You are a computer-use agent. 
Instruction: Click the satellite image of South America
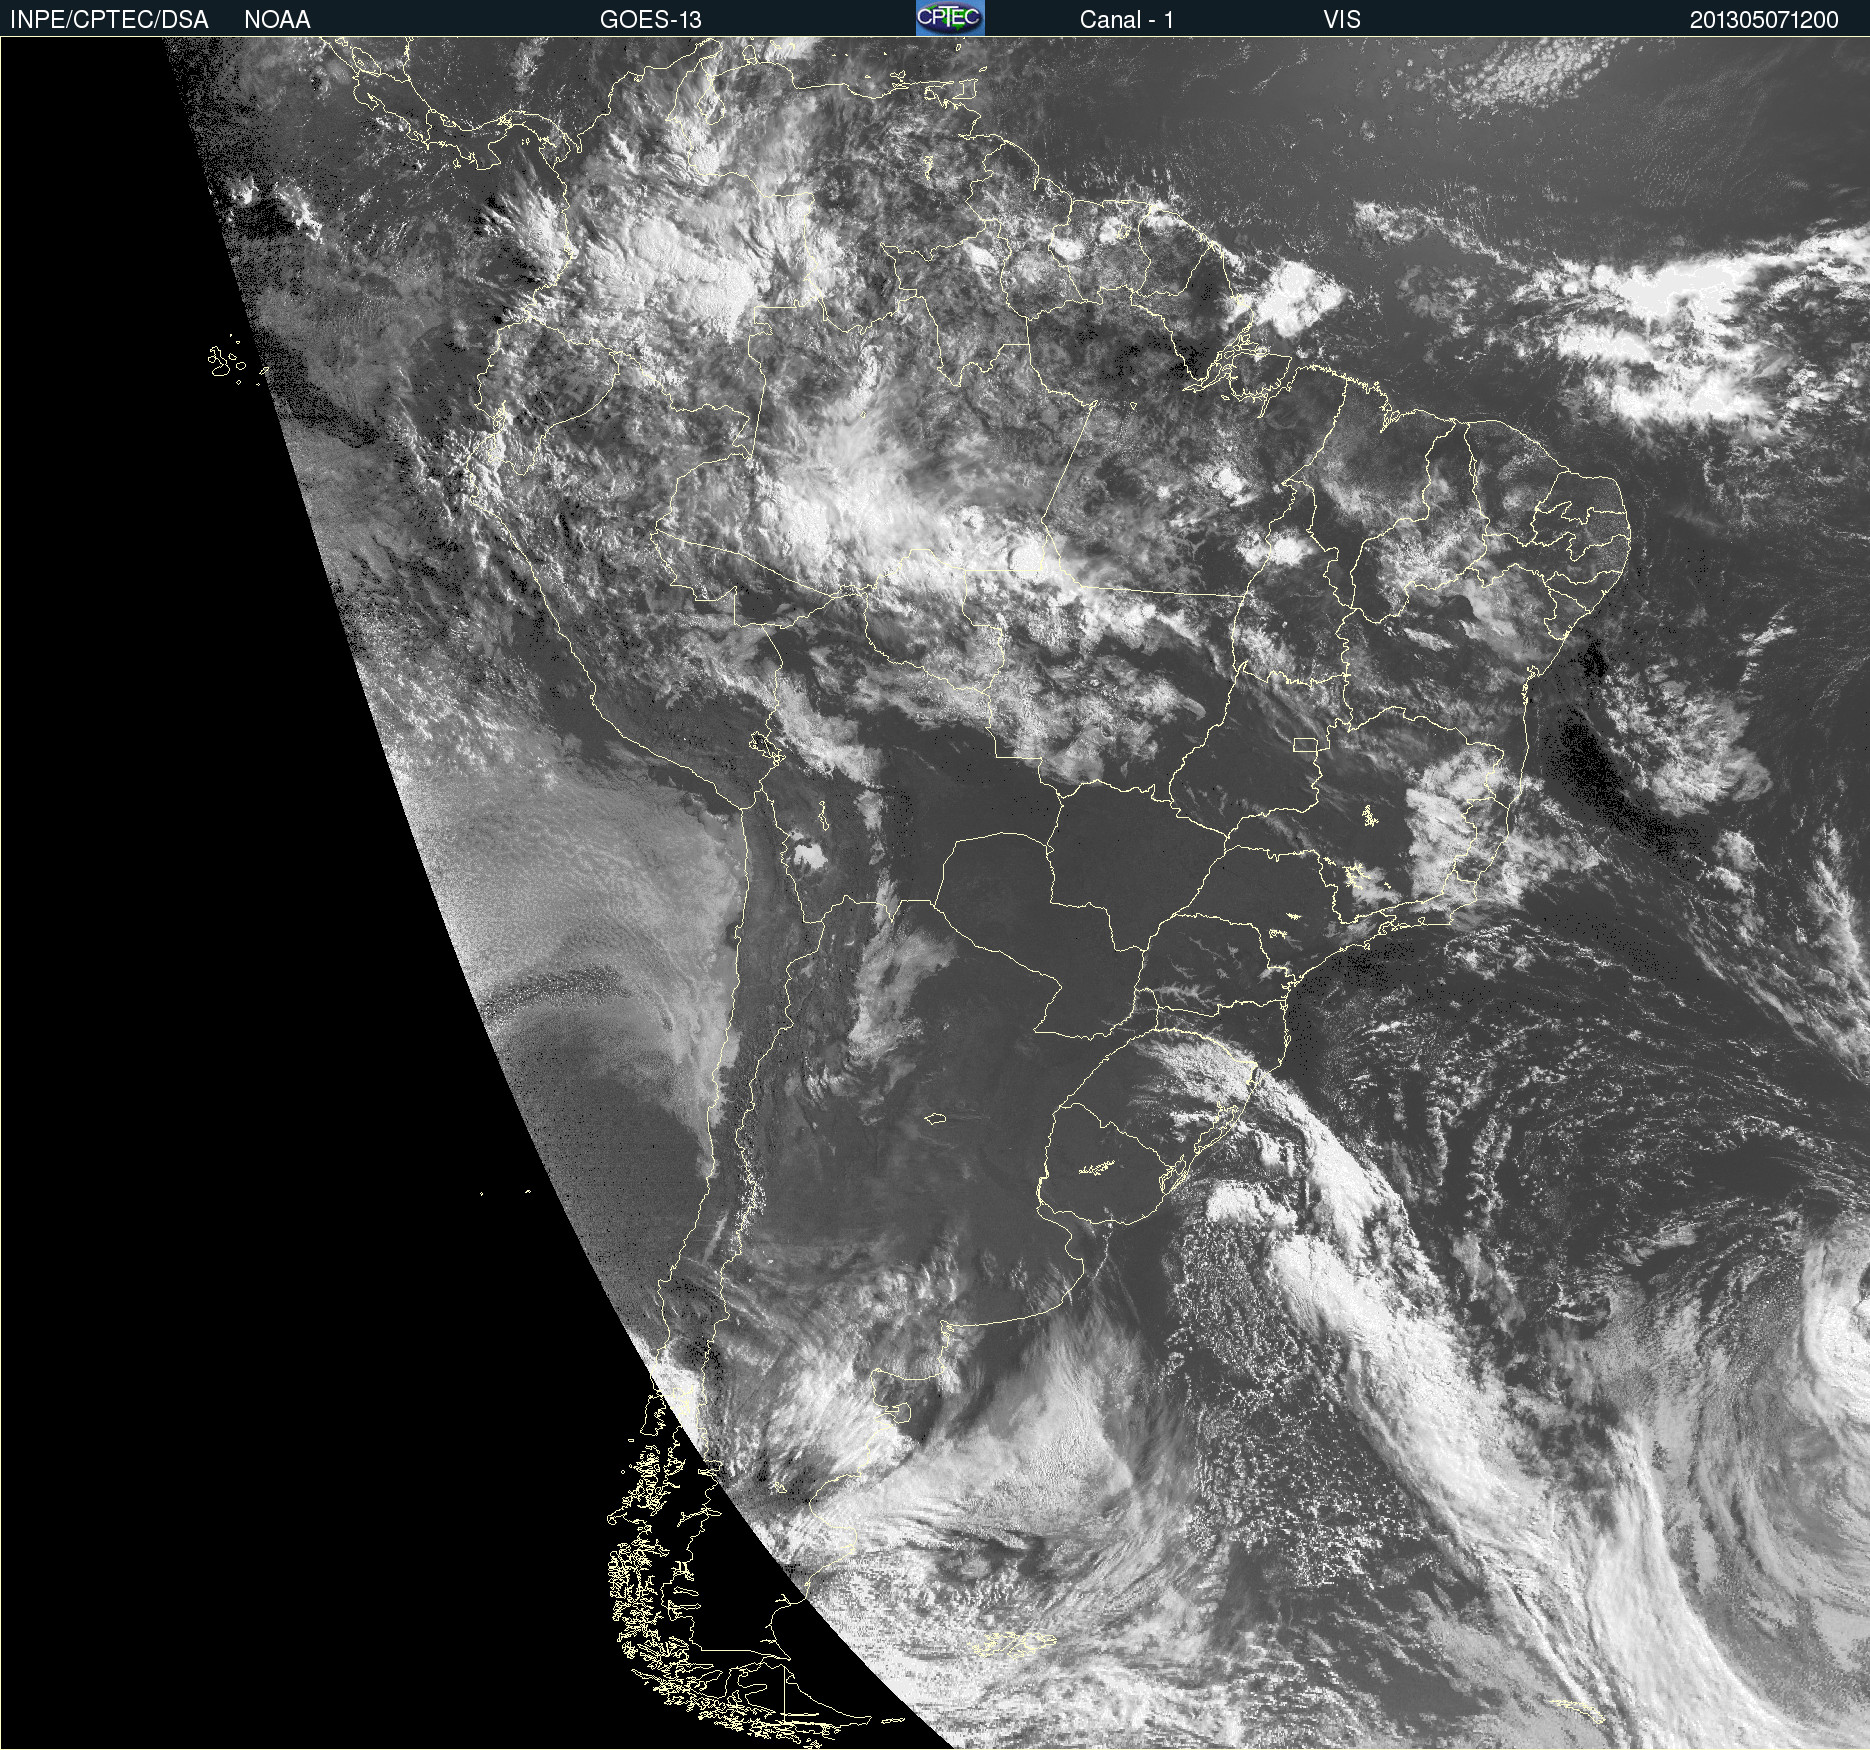coord(935,893)
